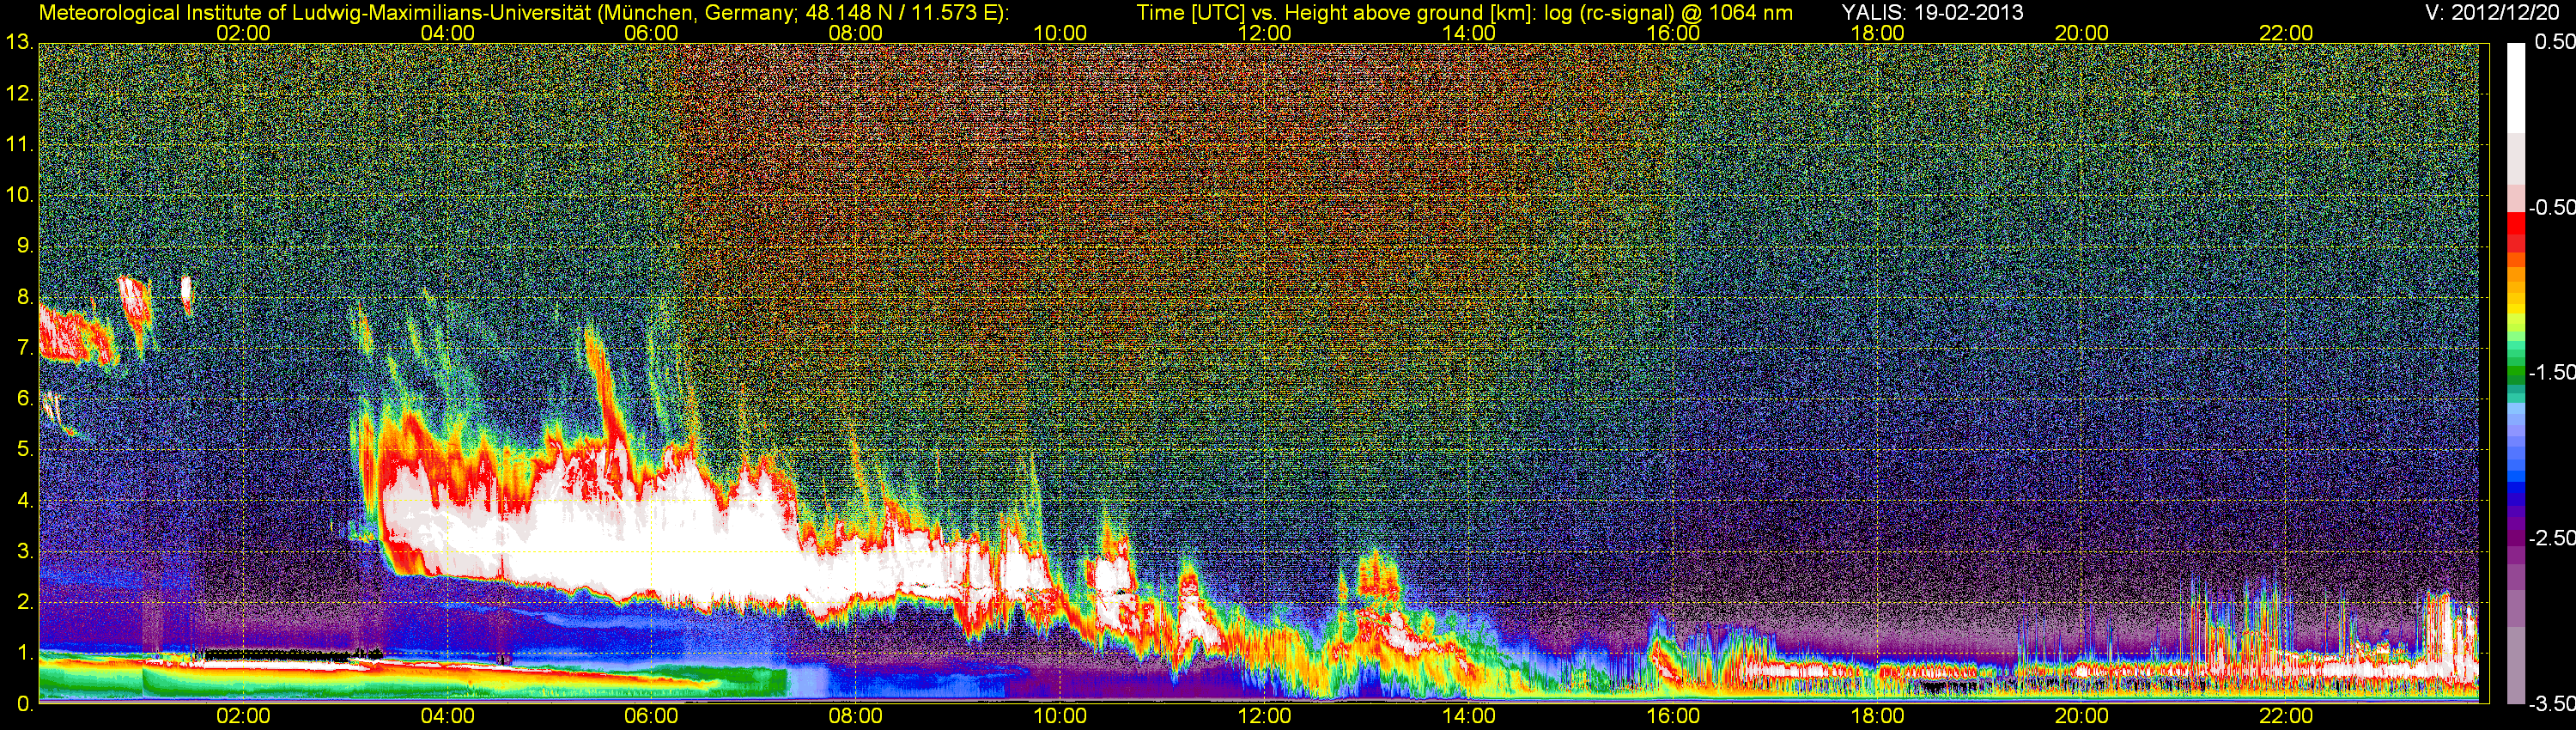
Task: Click the 20:00 label on the bottom time axis
Action: click(x=2082, y=716)
